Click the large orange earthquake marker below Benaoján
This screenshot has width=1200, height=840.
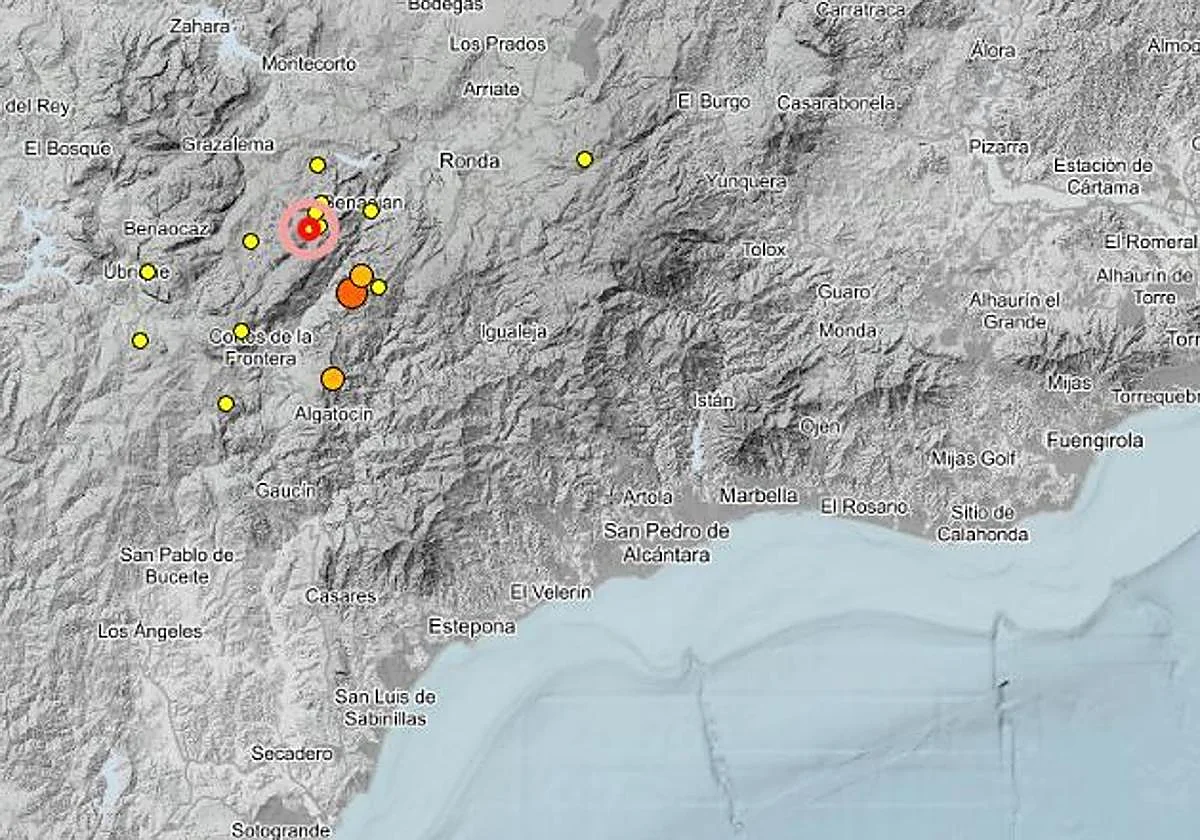(x=351, y=292)
